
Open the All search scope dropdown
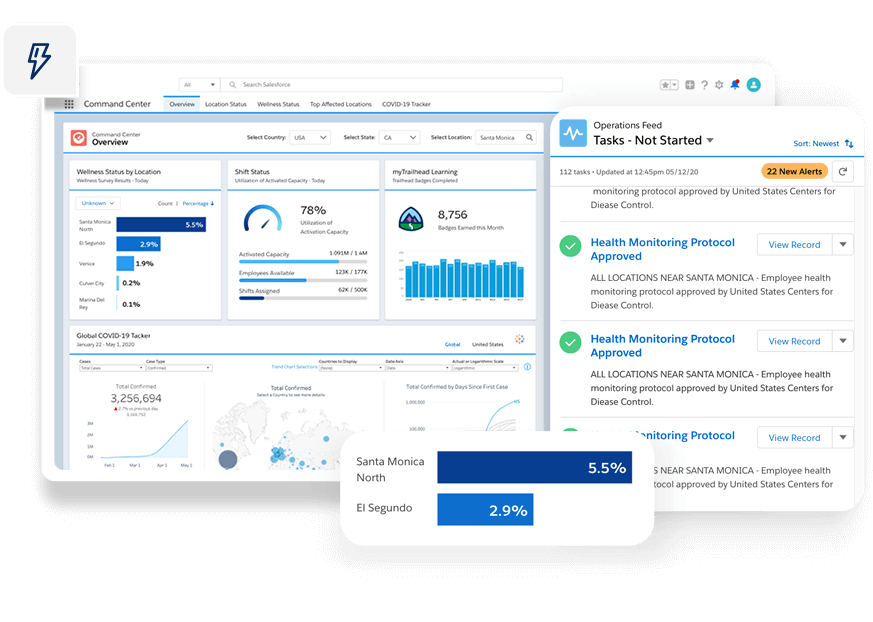[x=199, y=85]
